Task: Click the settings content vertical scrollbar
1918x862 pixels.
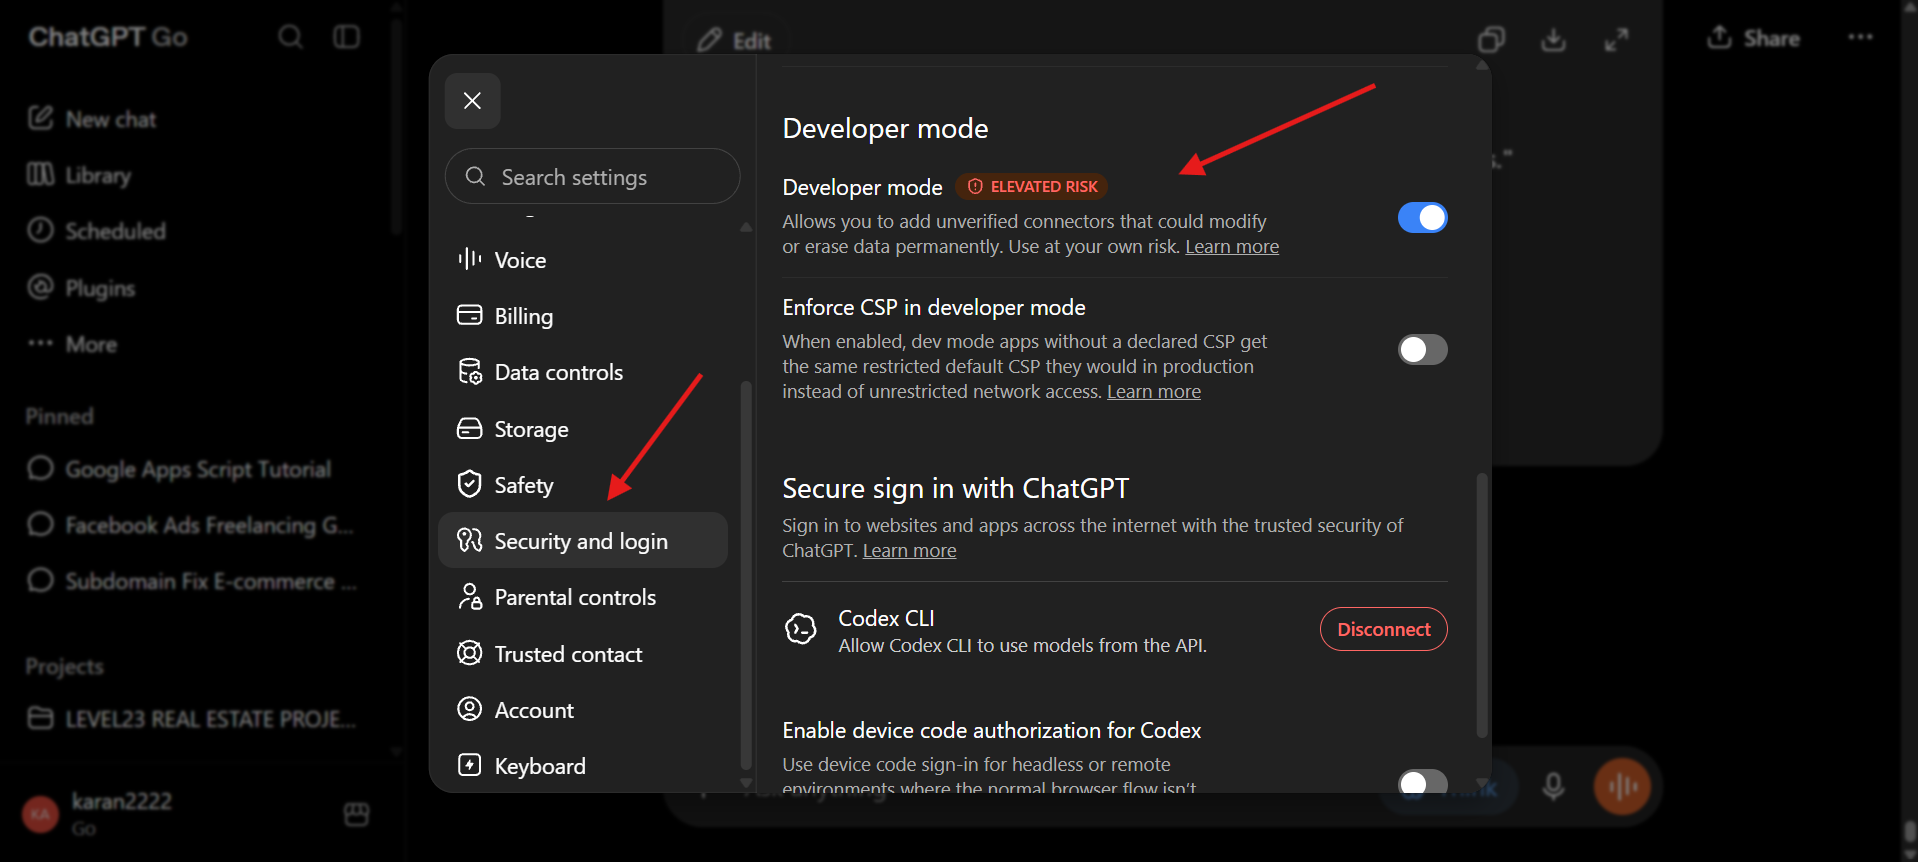Action: tap(1482, 605)
